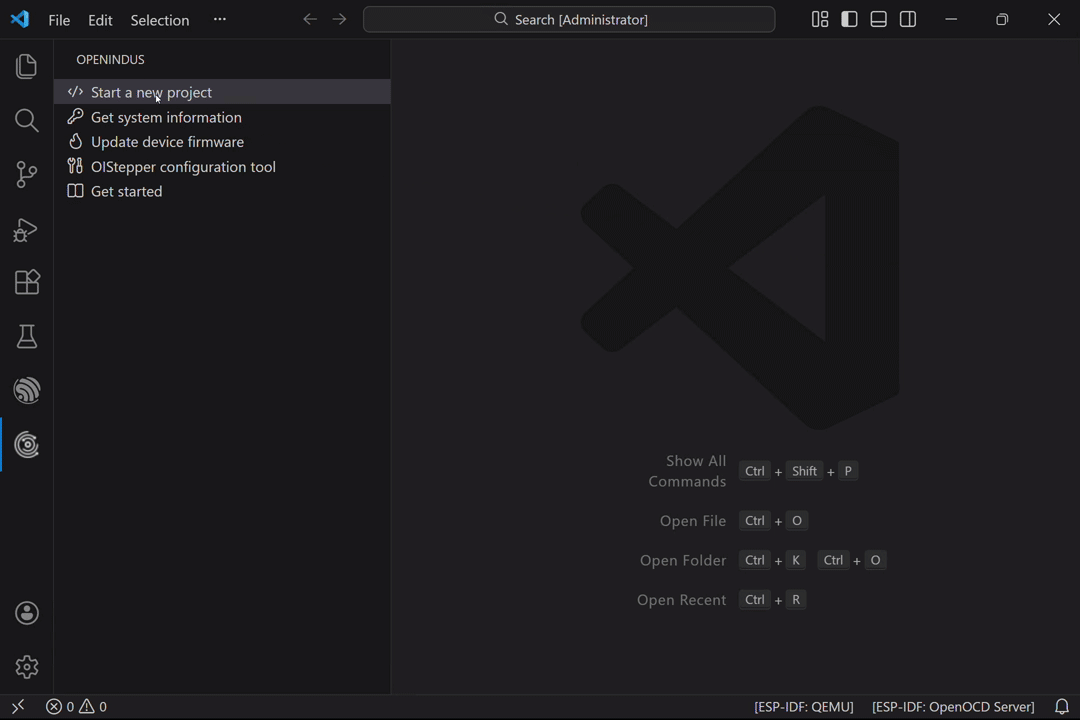Toggle the secondary side bar
This screenshot has height=720, width=1080.
pos(908,20)
